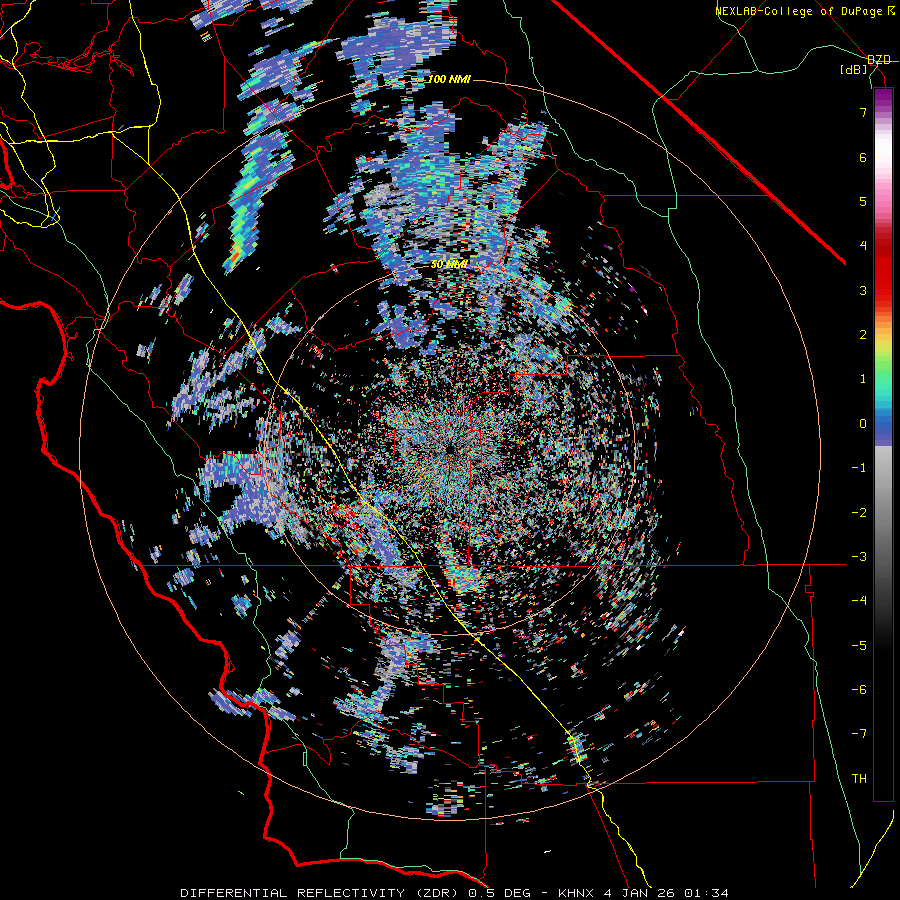Screen dimensions: 900x900
Task: Click the -7 value on the ZDR scale
Action: (859, 734)
